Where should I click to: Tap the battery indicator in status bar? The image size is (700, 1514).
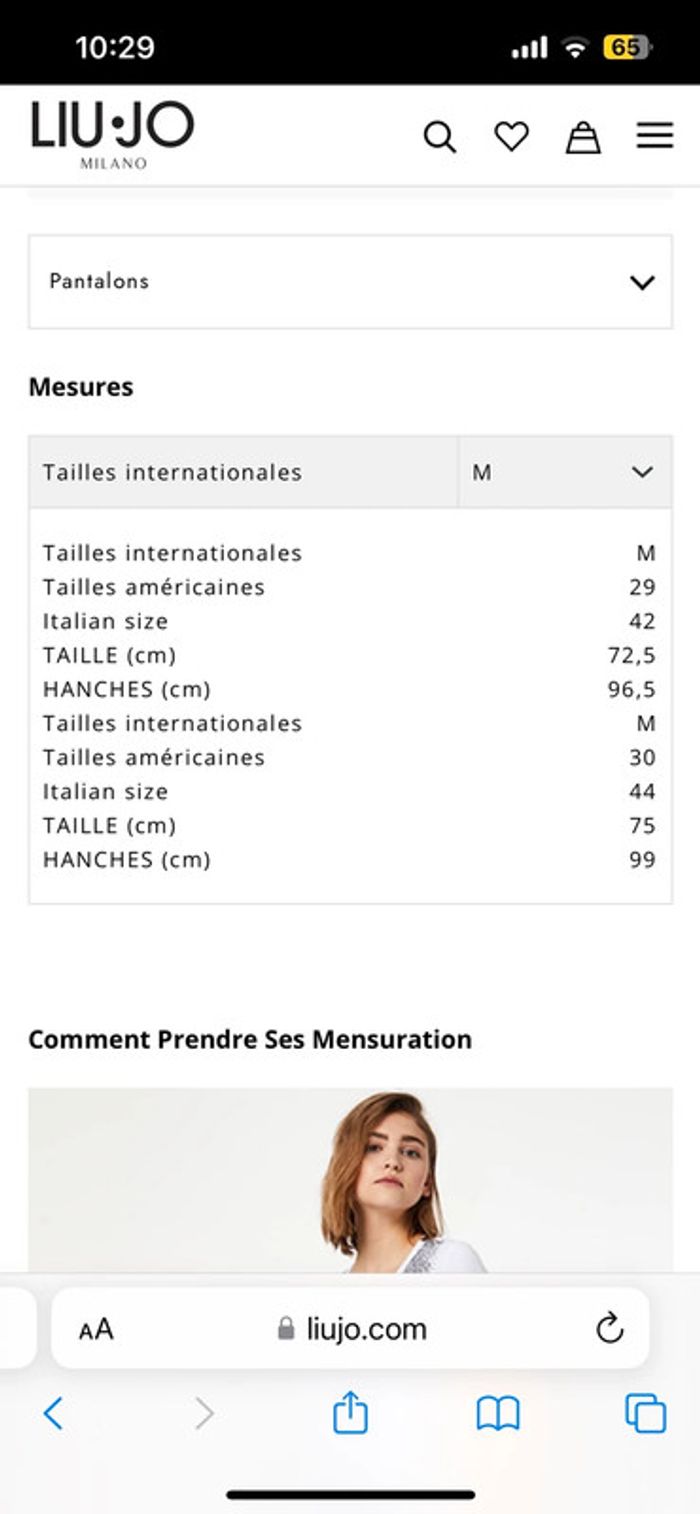(x=627, y=47)
